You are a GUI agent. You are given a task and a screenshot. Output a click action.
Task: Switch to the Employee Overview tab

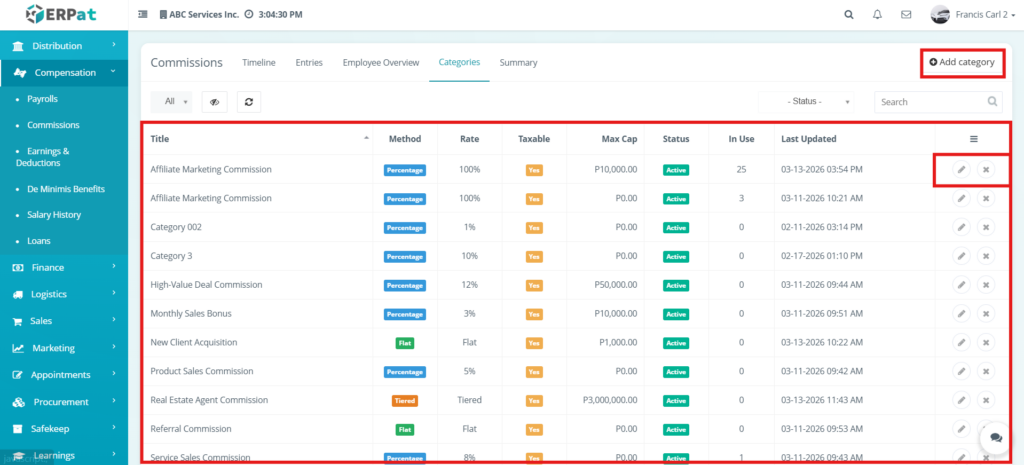click(380, 62)
